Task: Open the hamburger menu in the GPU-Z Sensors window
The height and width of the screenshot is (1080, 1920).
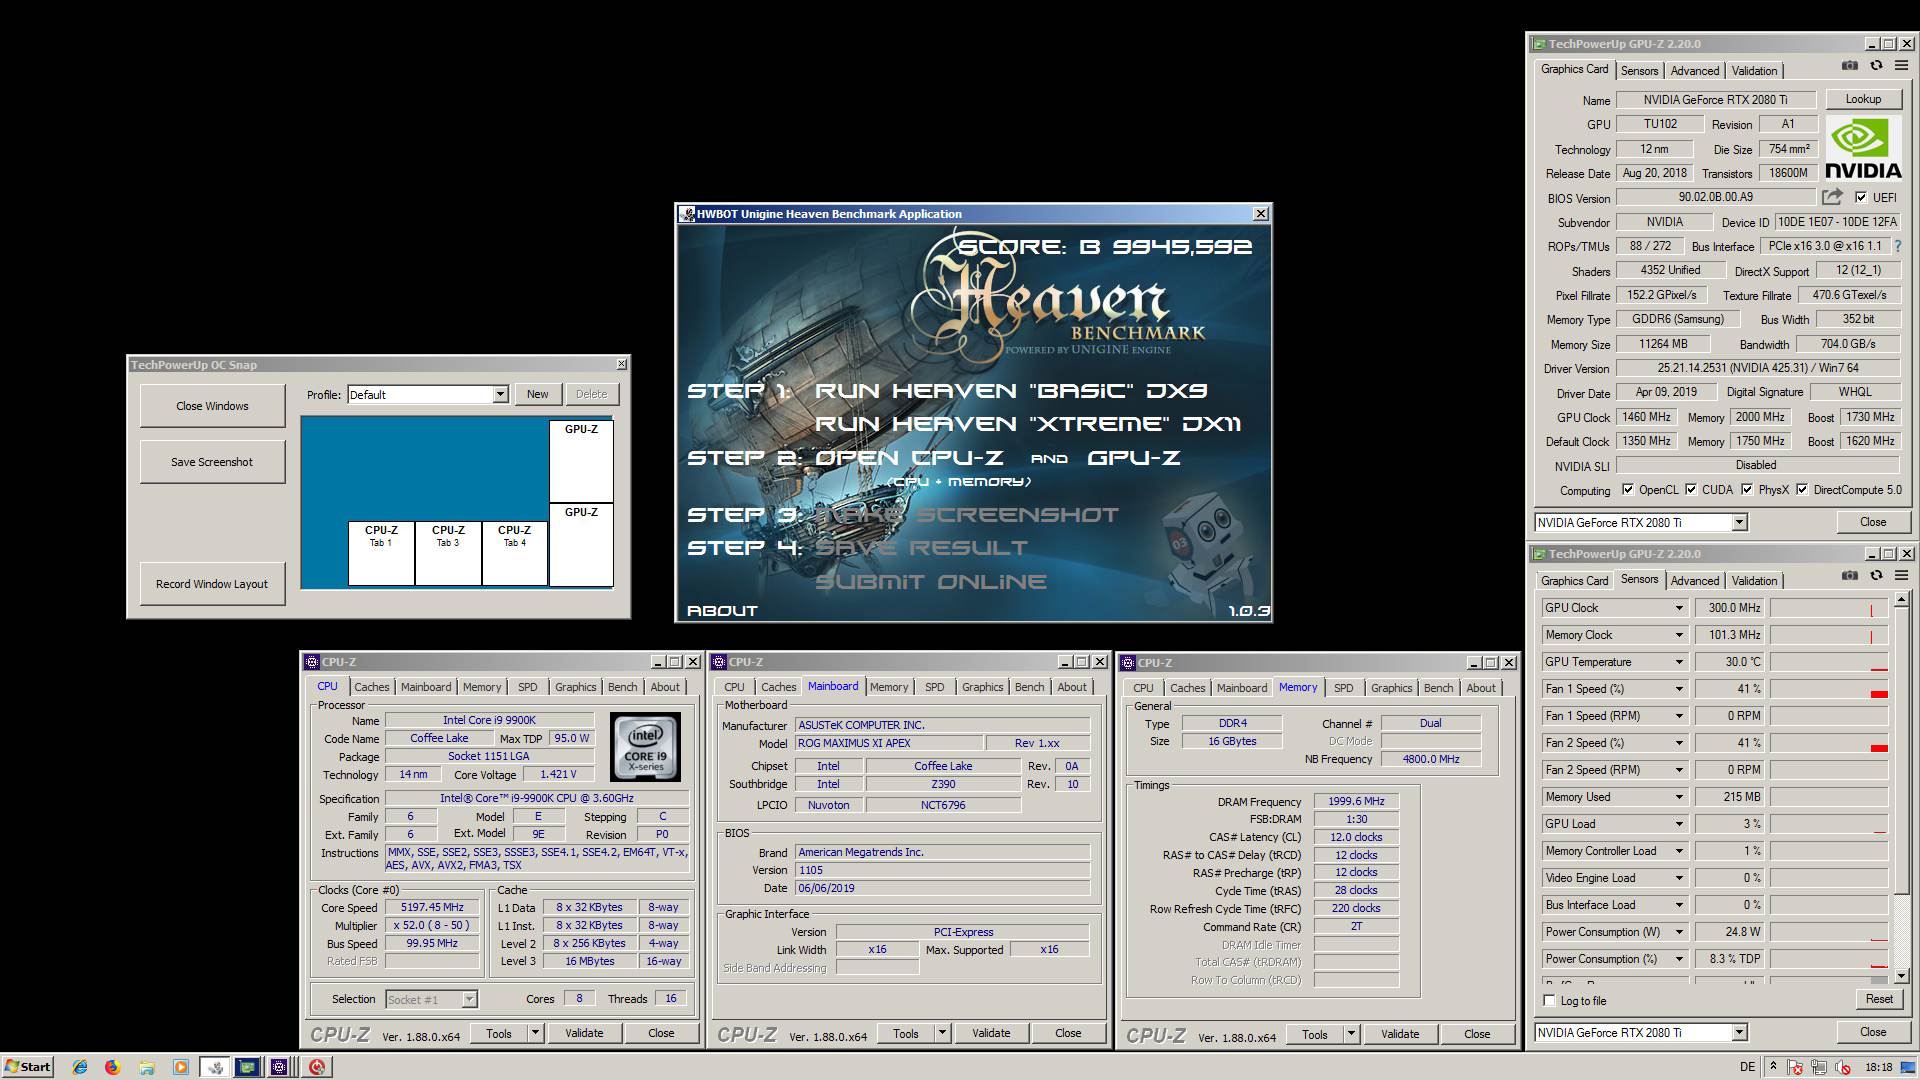Action: pos(1901,576)
